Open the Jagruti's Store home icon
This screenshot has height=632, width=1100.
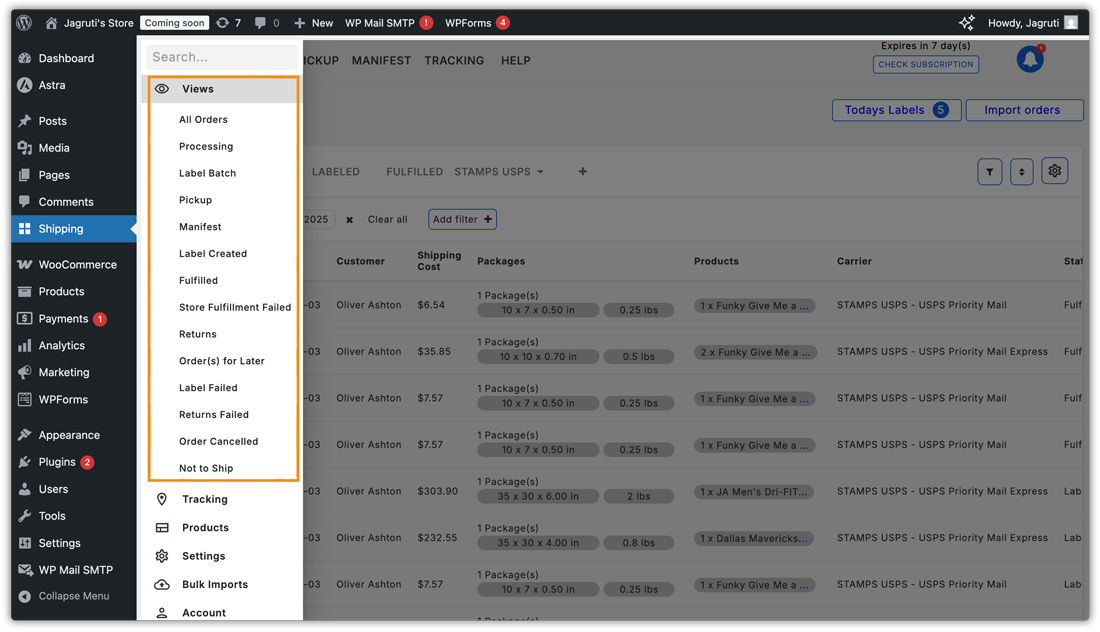pyautogui.click(x=51, y=22)
